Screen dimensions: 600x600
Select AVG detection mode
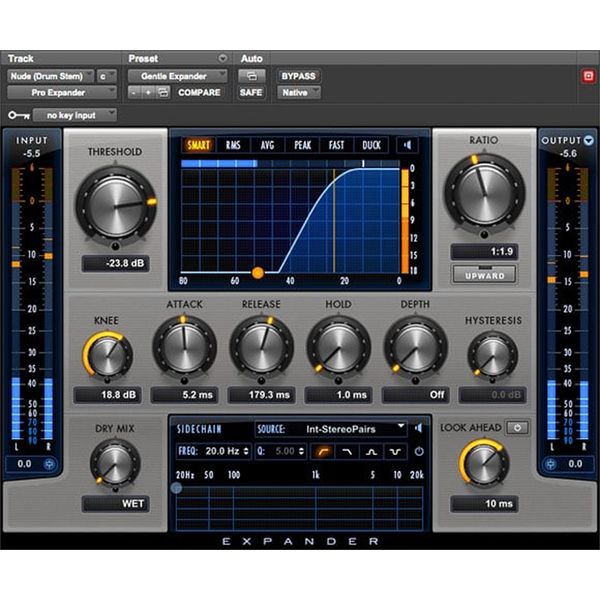267,145
